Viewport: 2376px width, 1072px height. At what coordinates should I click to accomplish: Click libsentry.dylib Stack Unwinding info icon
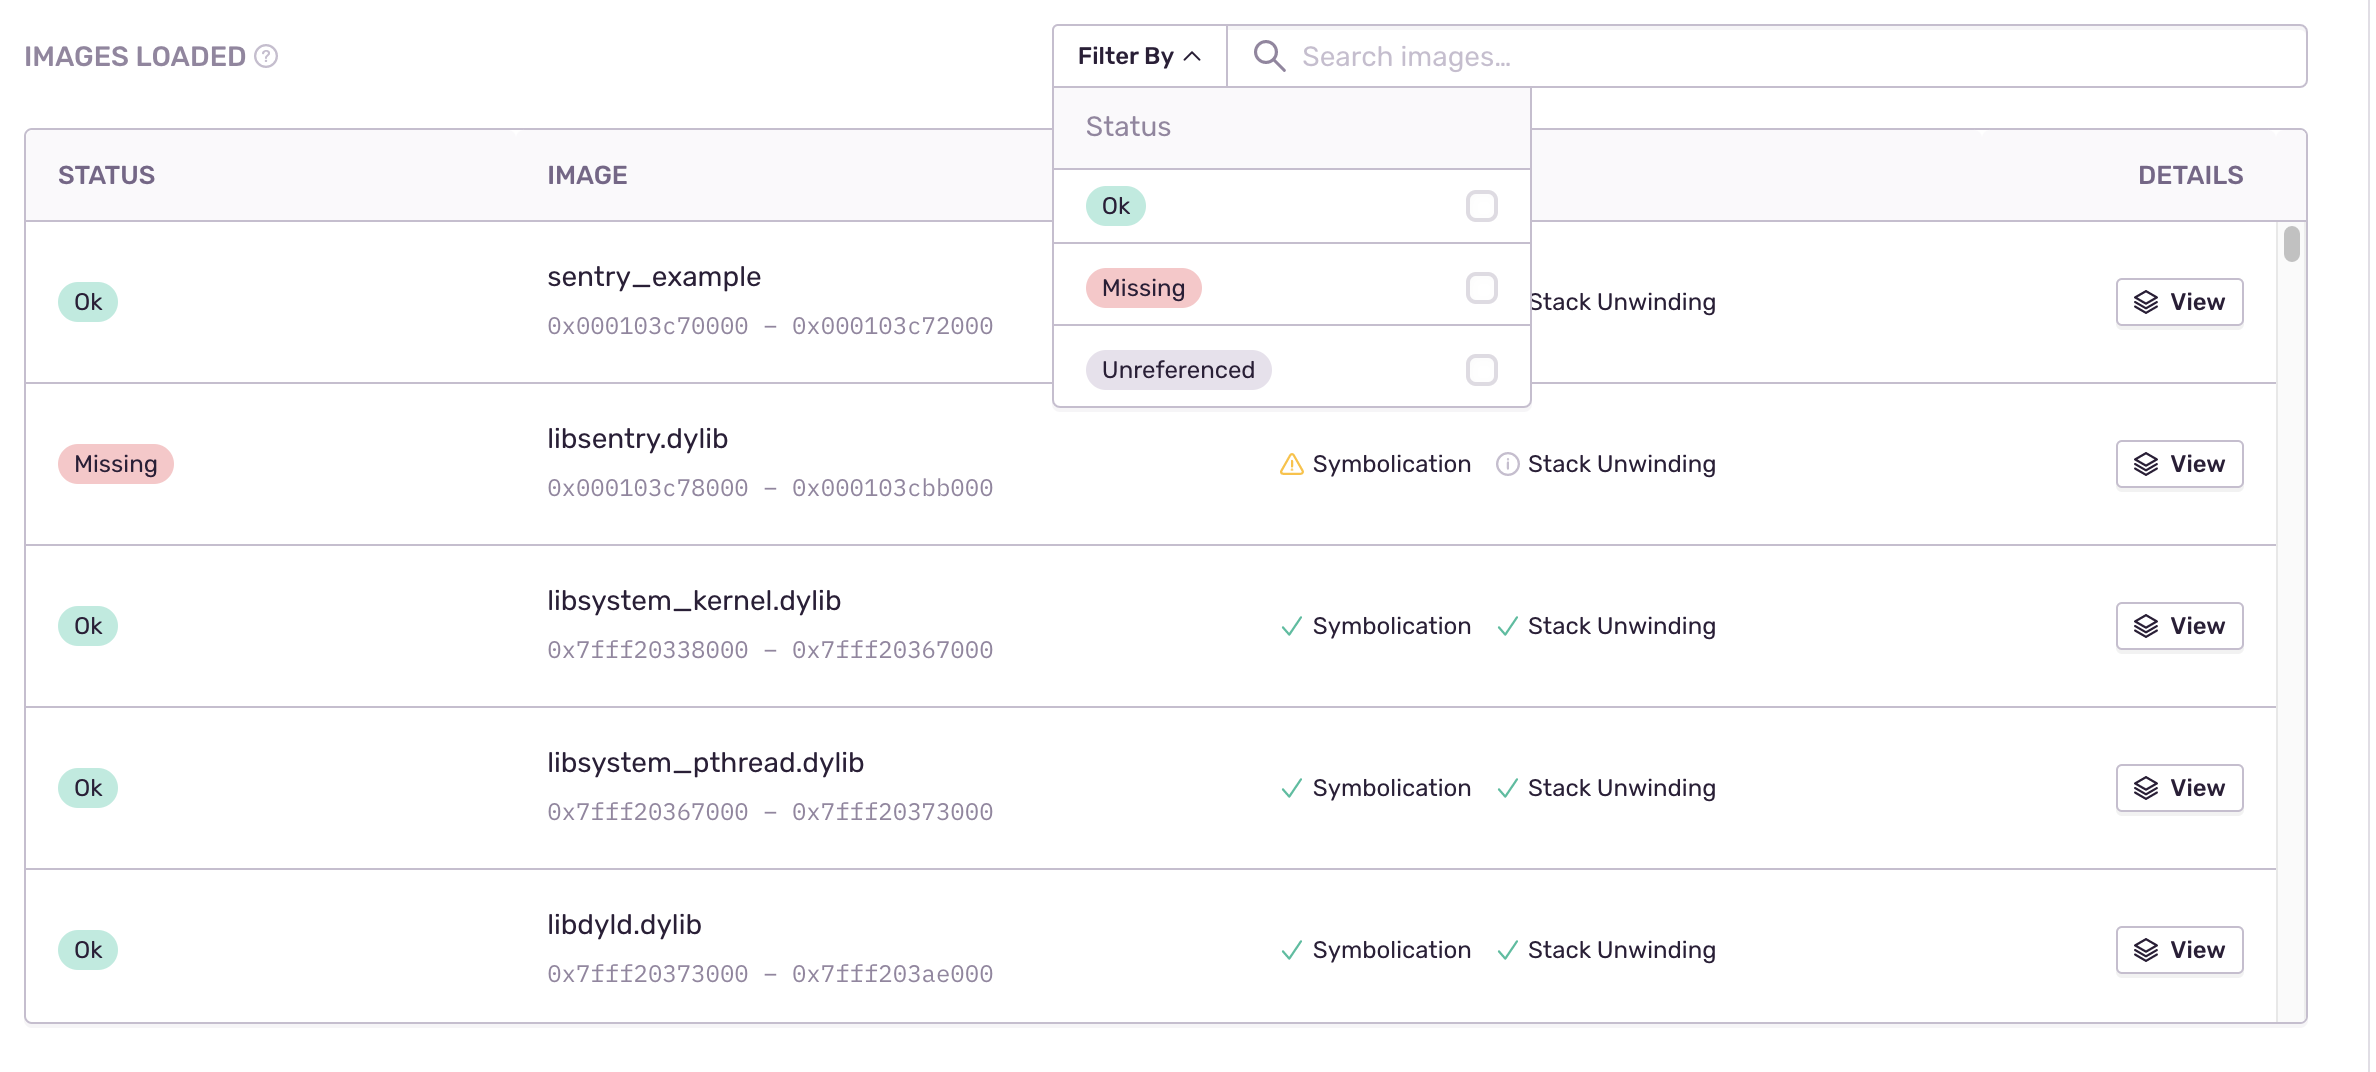(1507, 464)
